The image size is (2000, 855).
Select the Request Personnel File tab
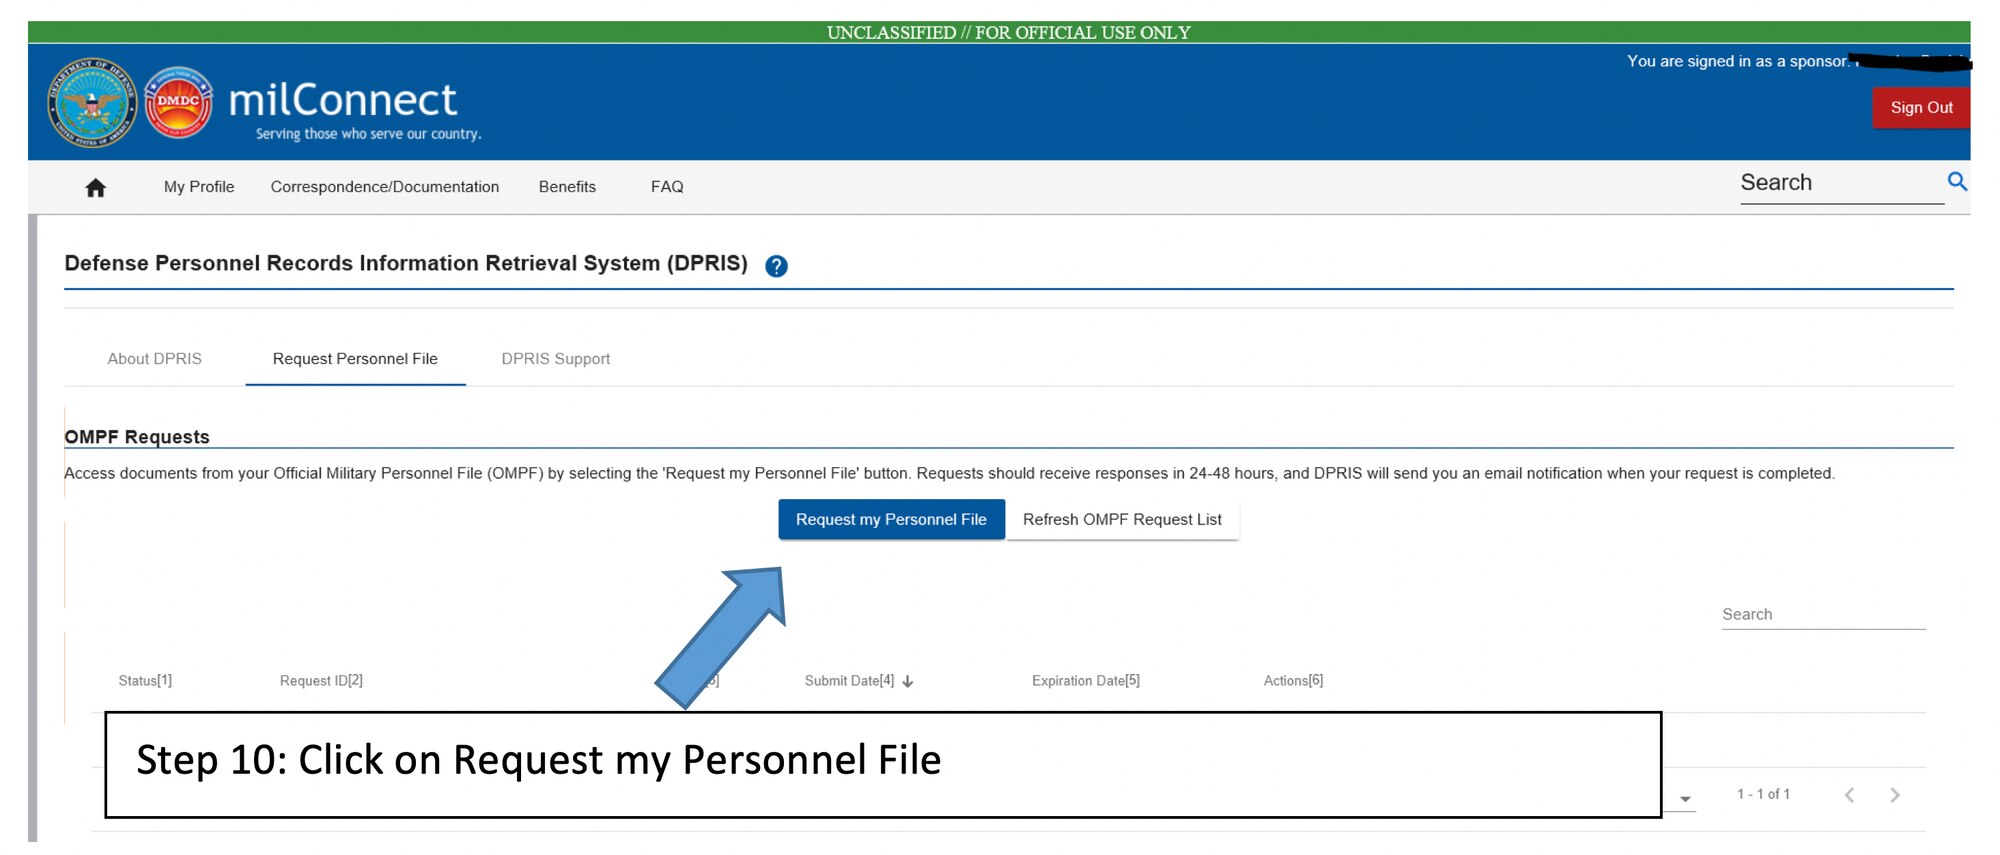click(355, 359)
